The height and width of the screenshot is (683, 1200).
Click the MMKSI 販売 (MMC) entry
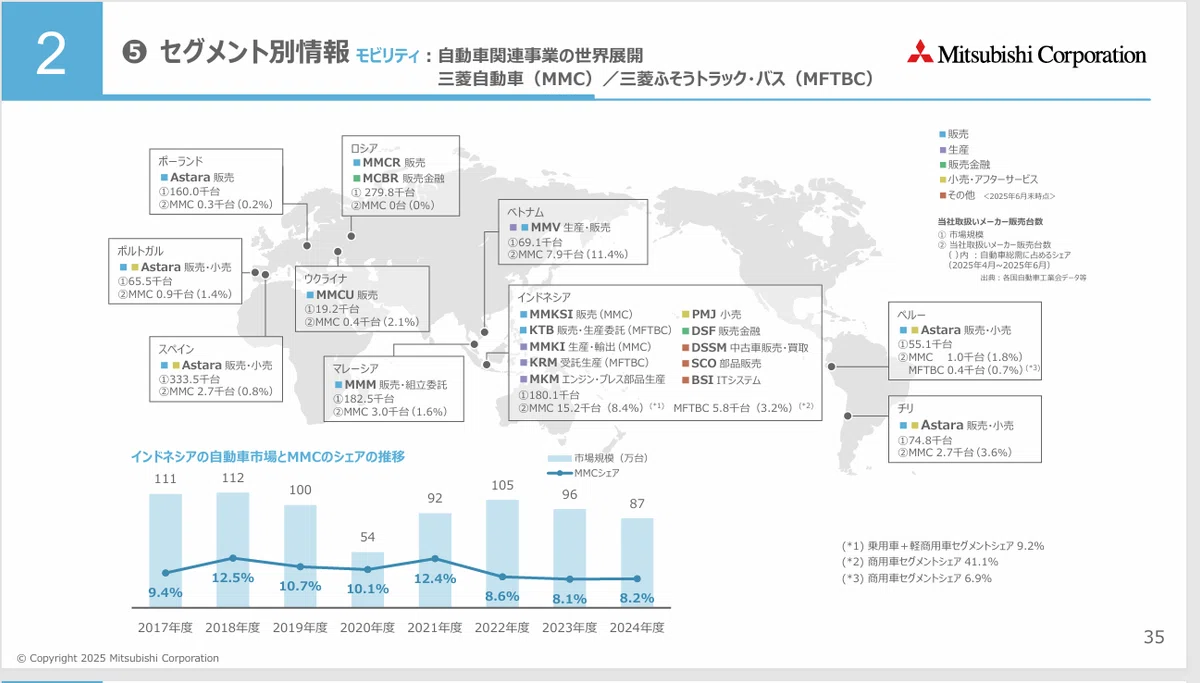coord(576,314)
